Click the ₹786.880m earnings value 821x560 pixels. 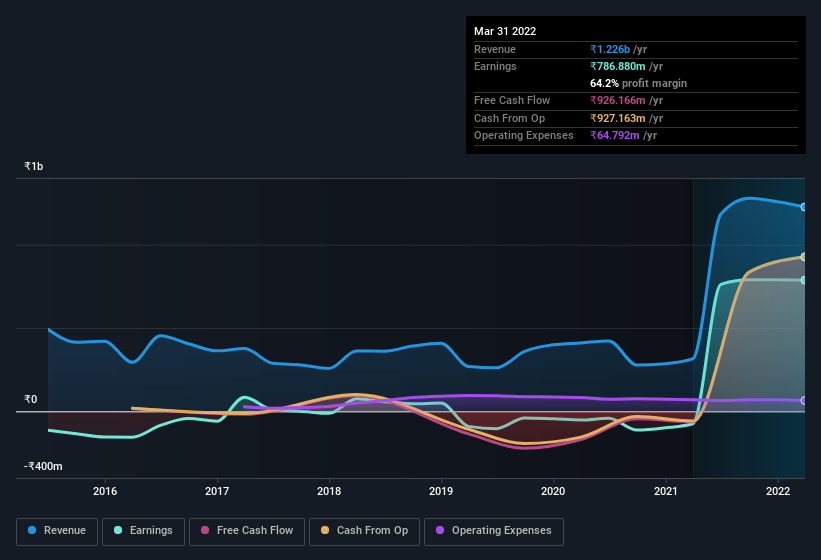(618, 66)
